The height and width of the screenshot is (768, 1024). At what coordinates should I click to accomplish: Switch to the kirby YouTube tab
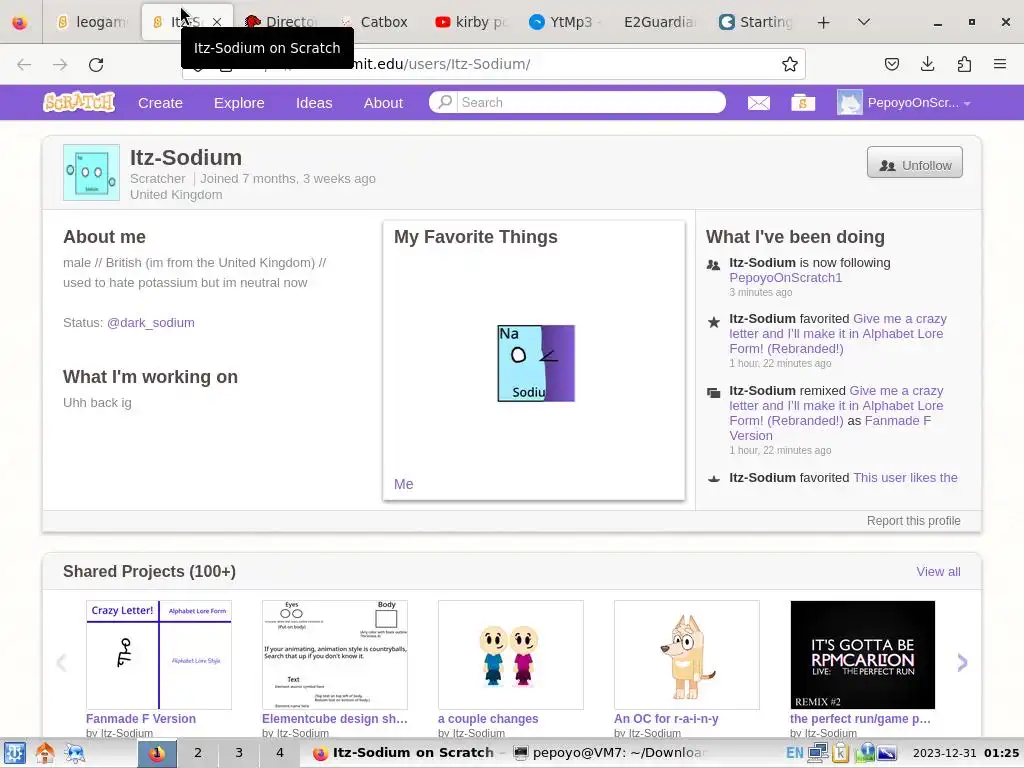click(471, 22)
